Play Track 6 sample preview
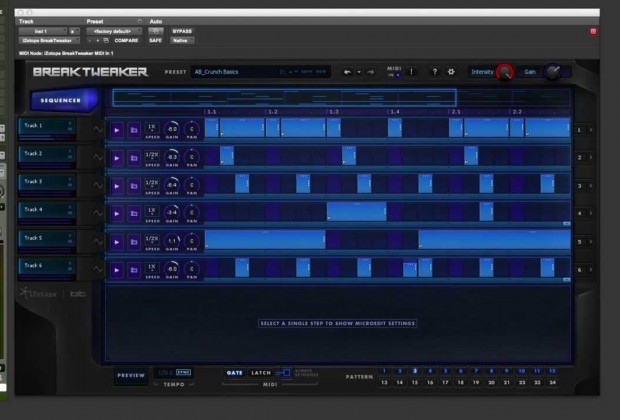 117,270
